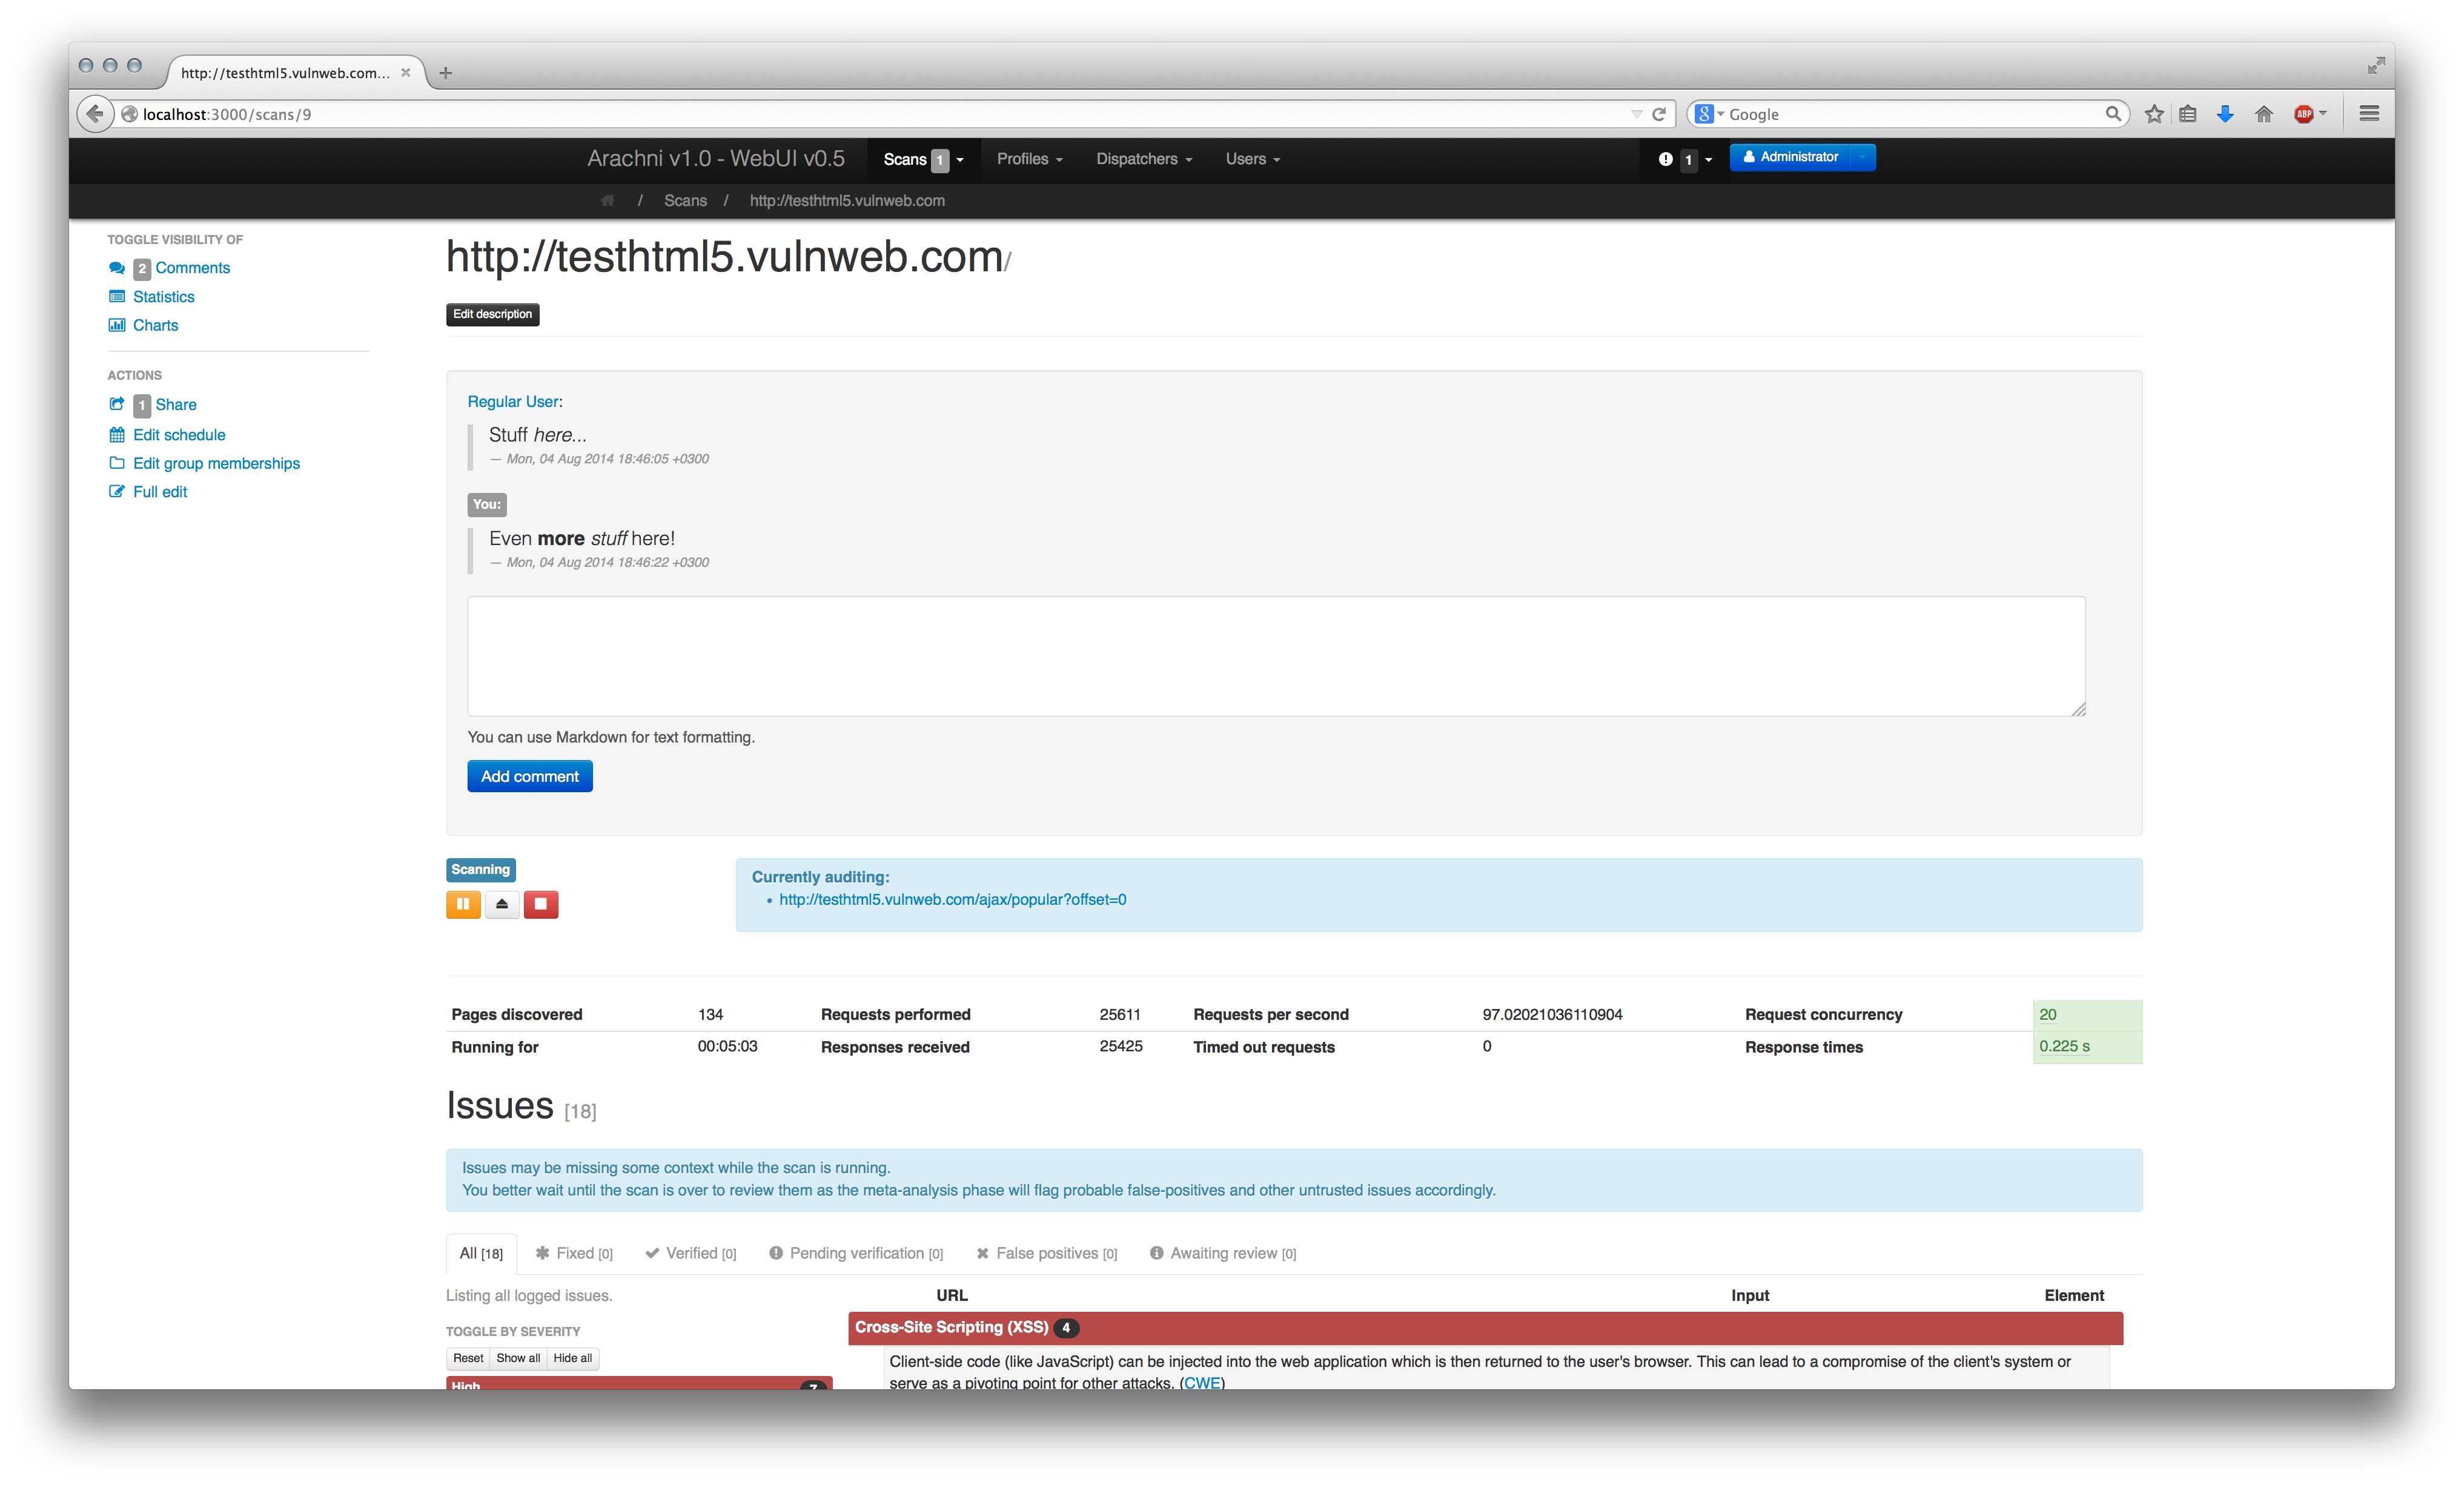
Task: Click in the comment text area
Action: [1277, 656]
